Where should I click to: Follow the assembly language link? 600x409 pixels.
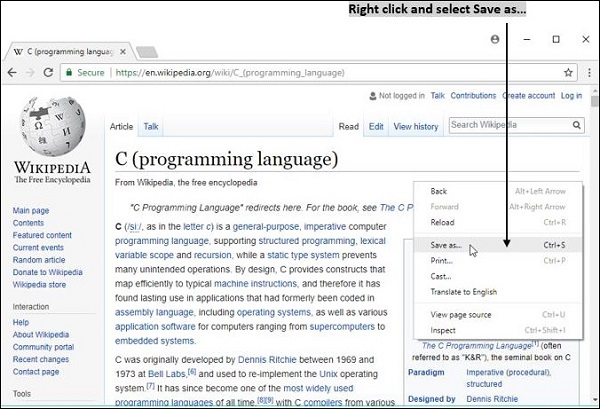click(155, 312)
